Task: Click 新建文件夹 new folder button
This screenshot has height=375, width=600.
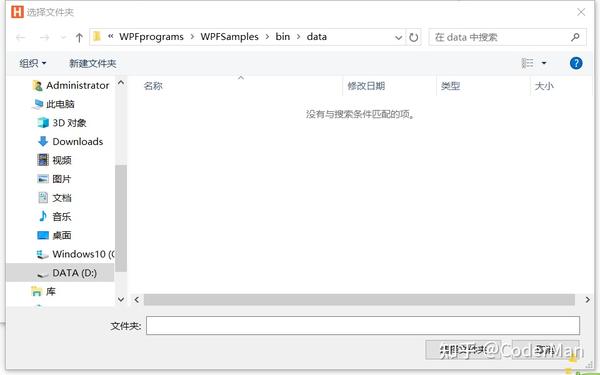Action: point(93,63)
